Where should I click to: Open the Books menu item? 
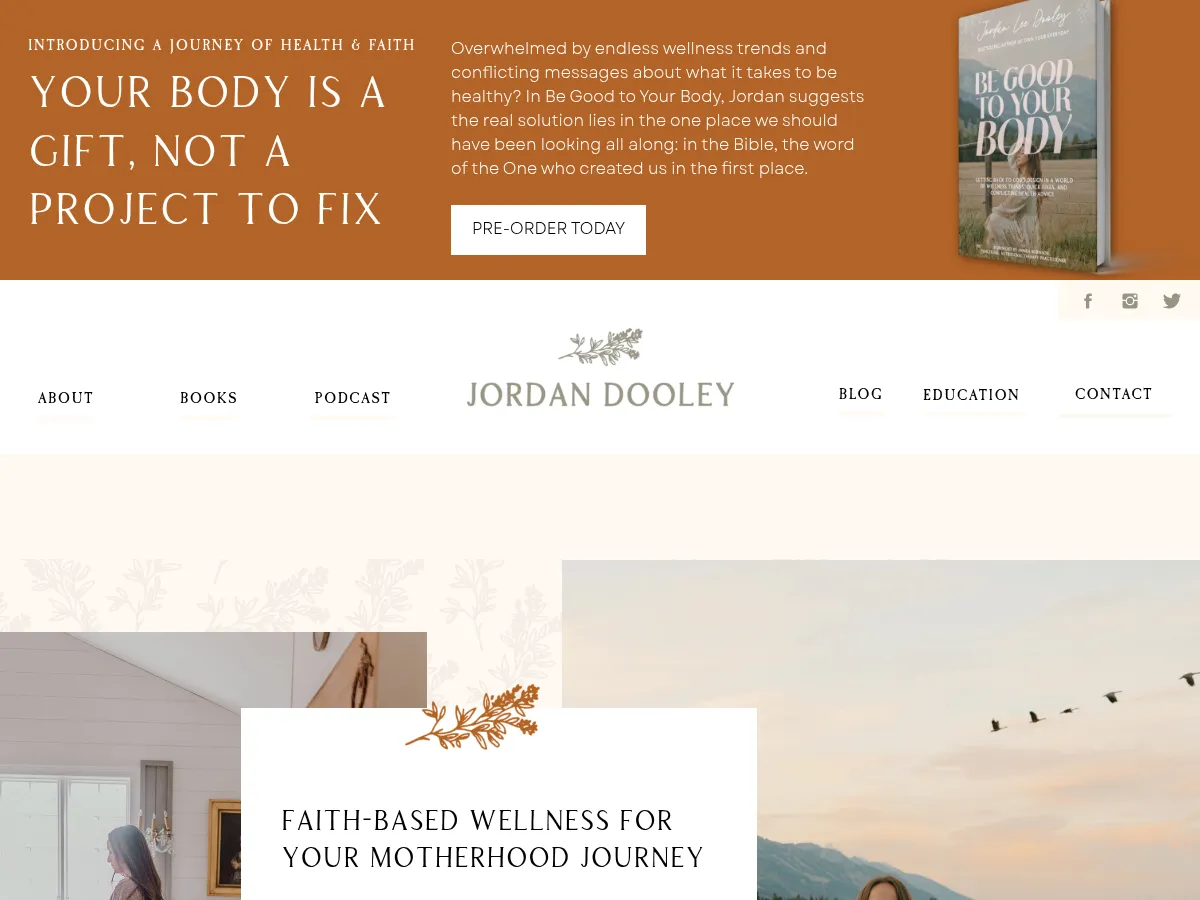[x=209, y=398]
